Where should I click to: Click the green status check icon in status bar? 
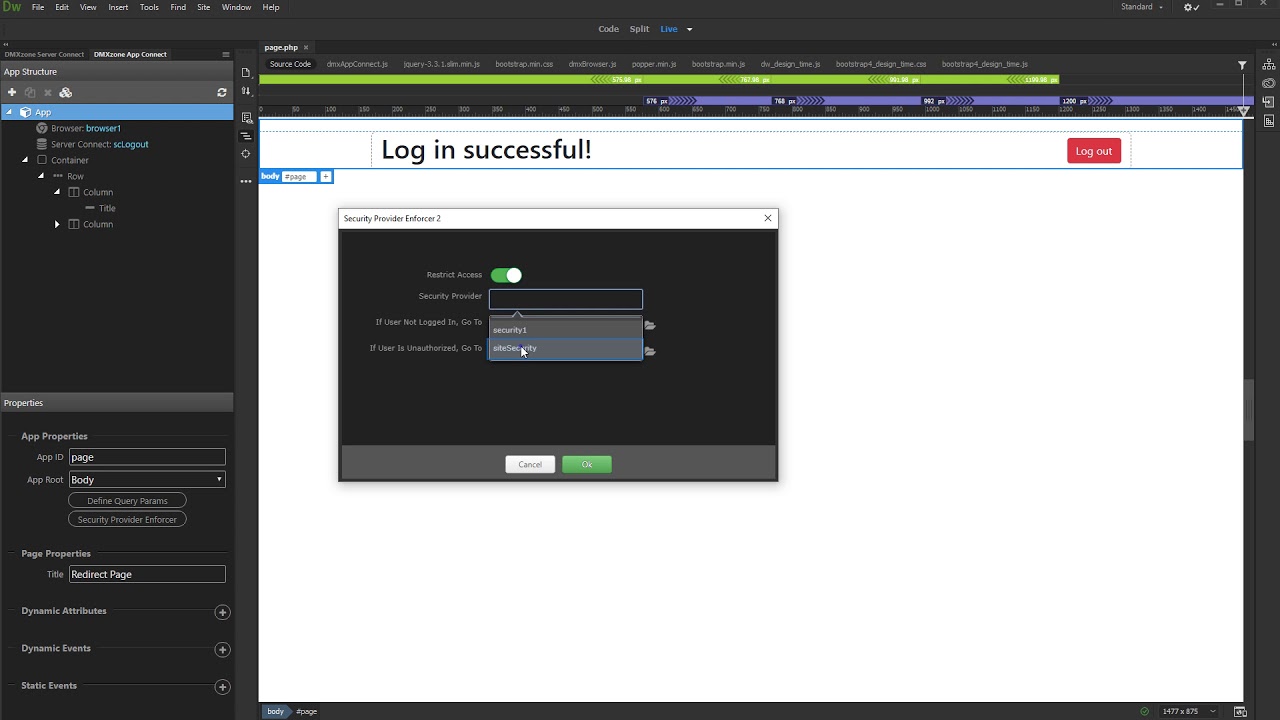pyautogui.click(x=1145, y=712)
